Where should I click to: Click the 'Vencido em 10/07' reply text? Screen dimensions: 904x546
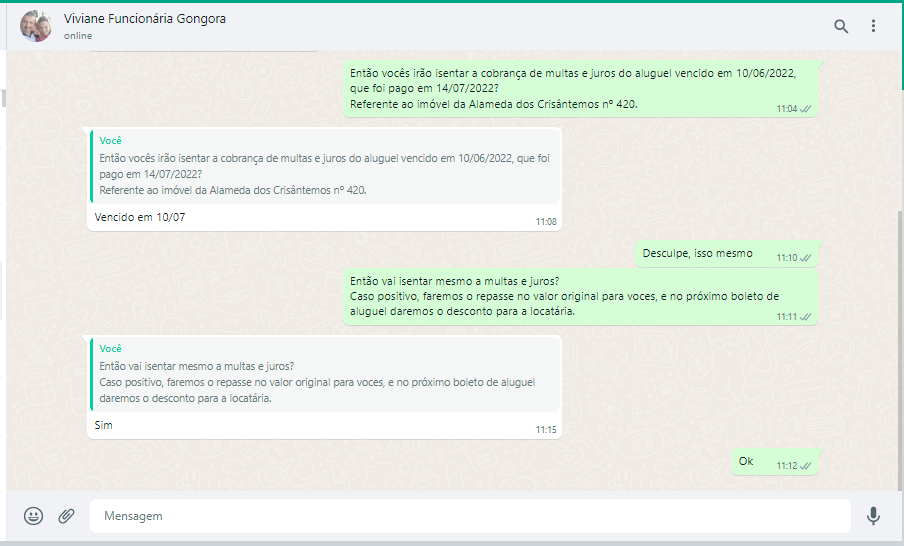point(140,217)
